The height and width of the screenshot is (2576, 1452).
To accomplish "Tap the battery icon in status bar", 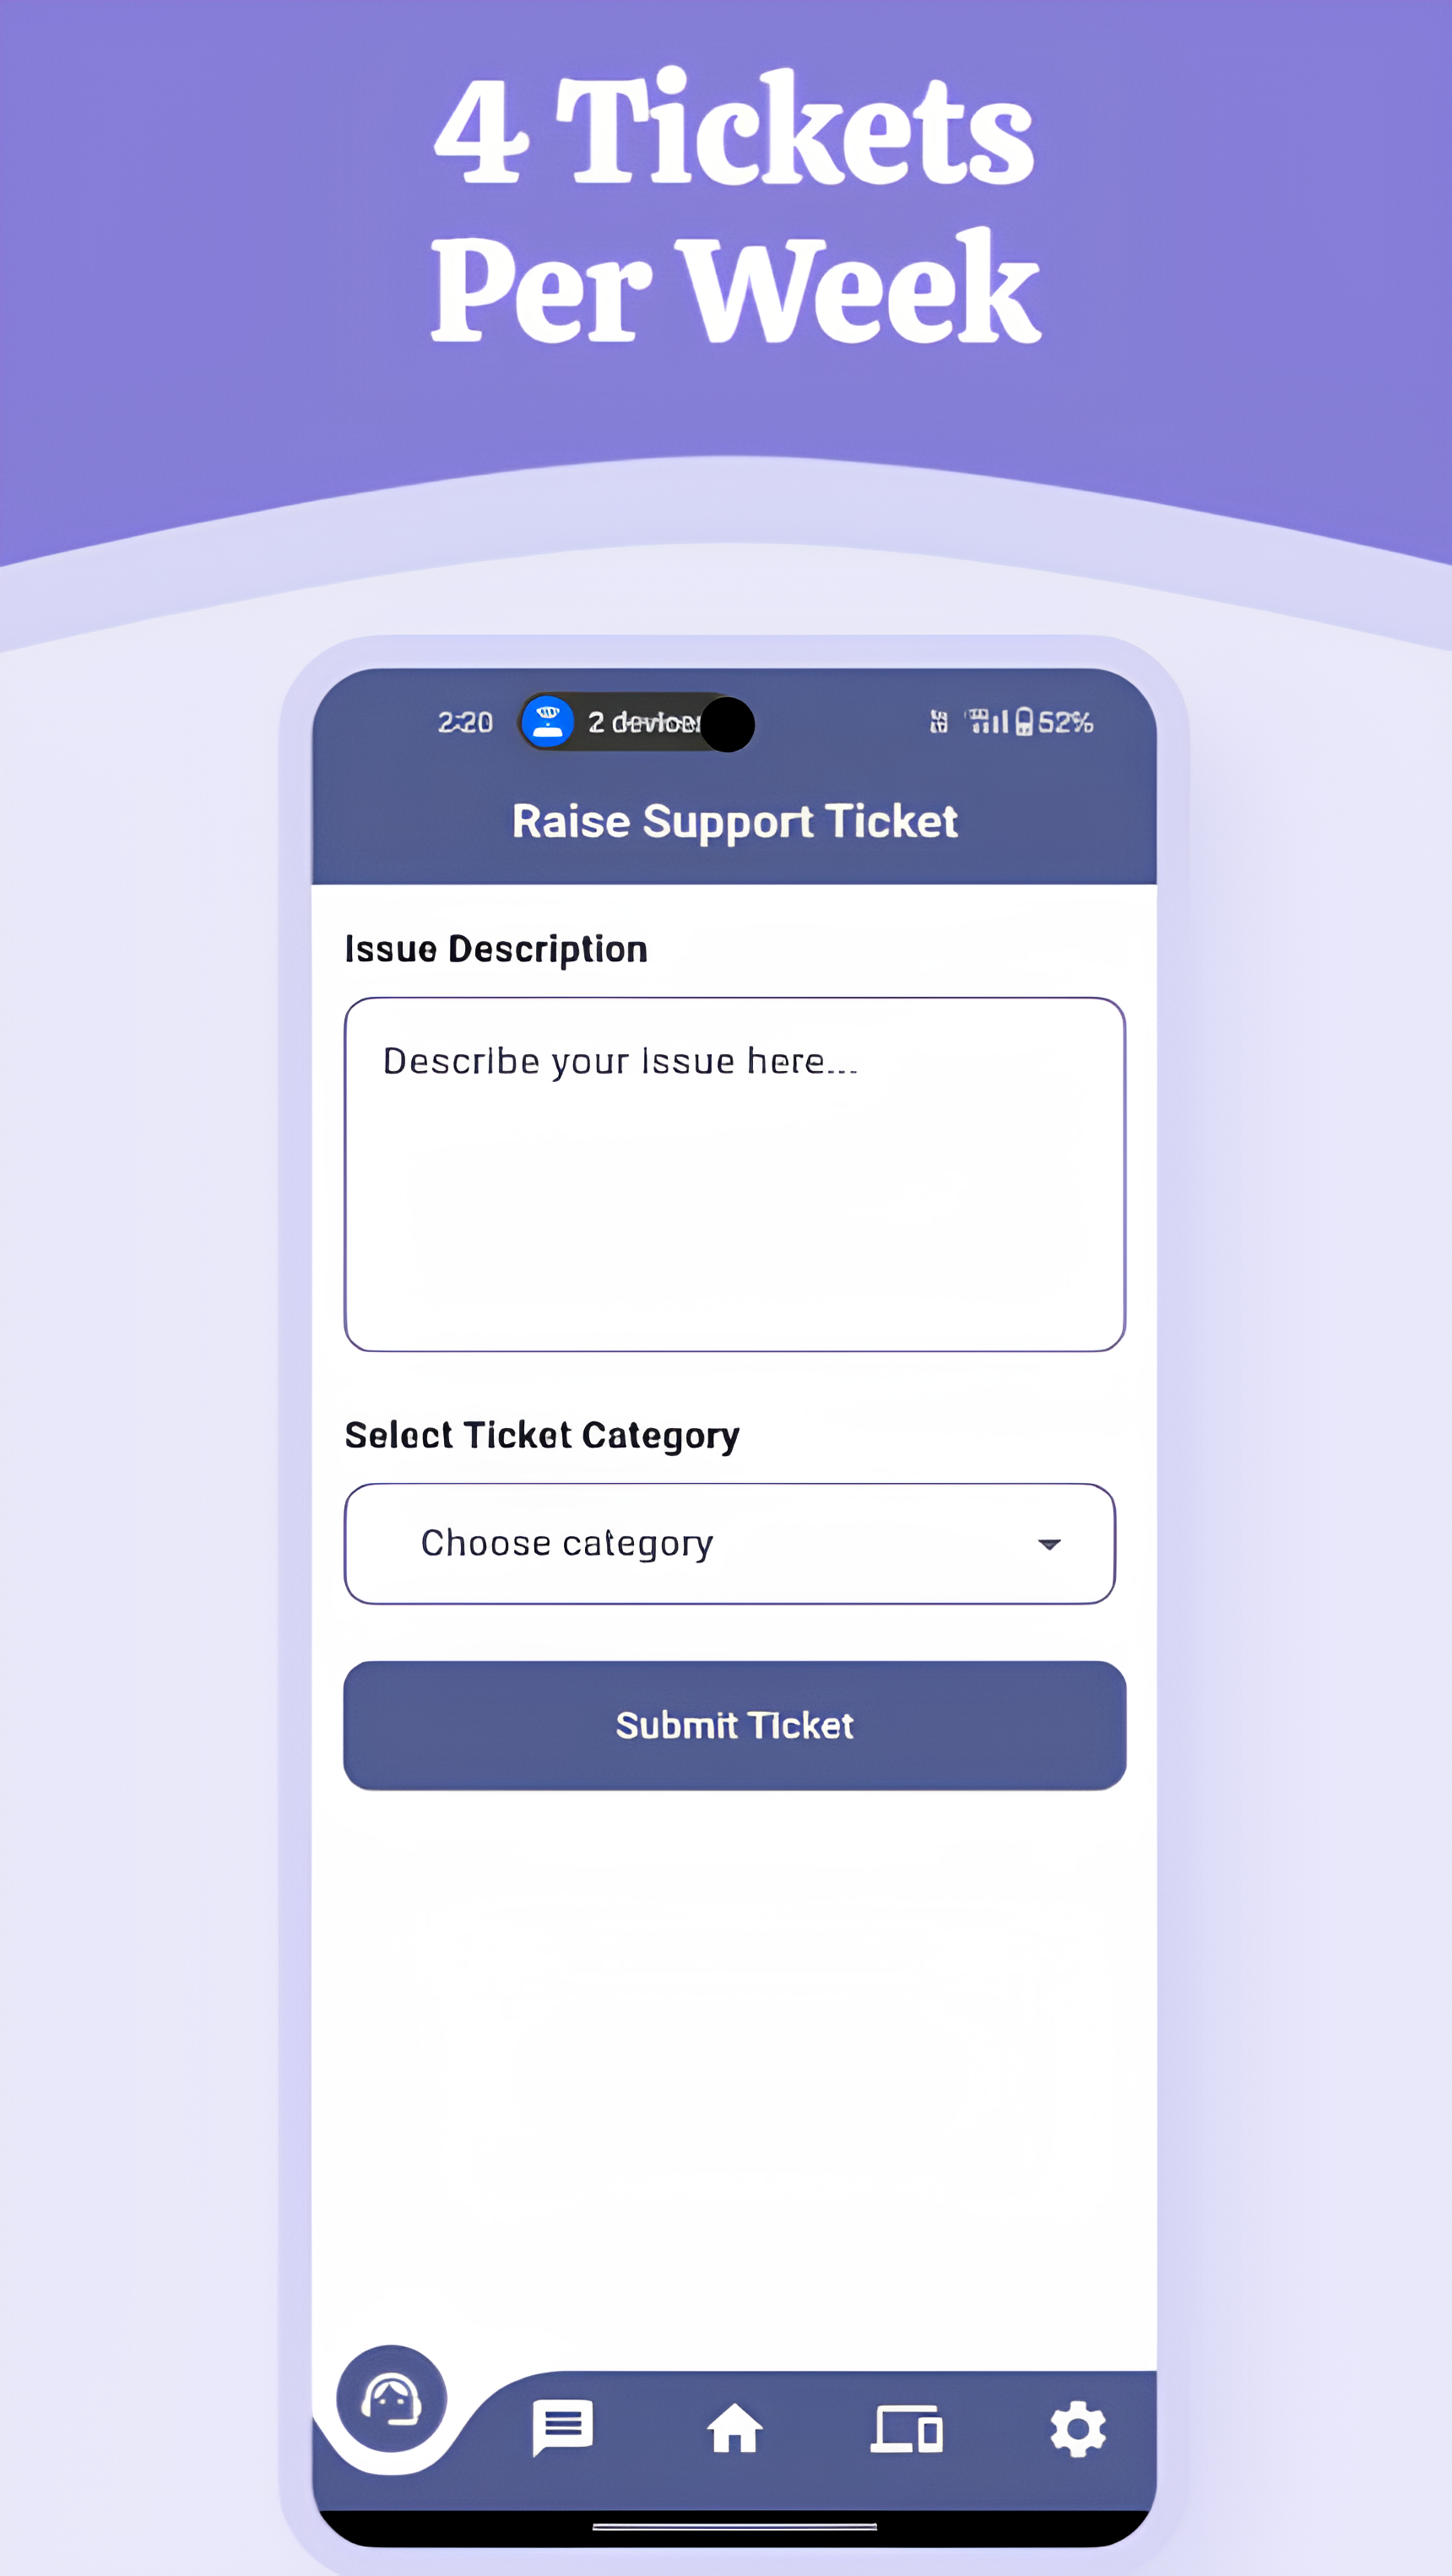I will pyautogui.click(x=1024, y=721).
